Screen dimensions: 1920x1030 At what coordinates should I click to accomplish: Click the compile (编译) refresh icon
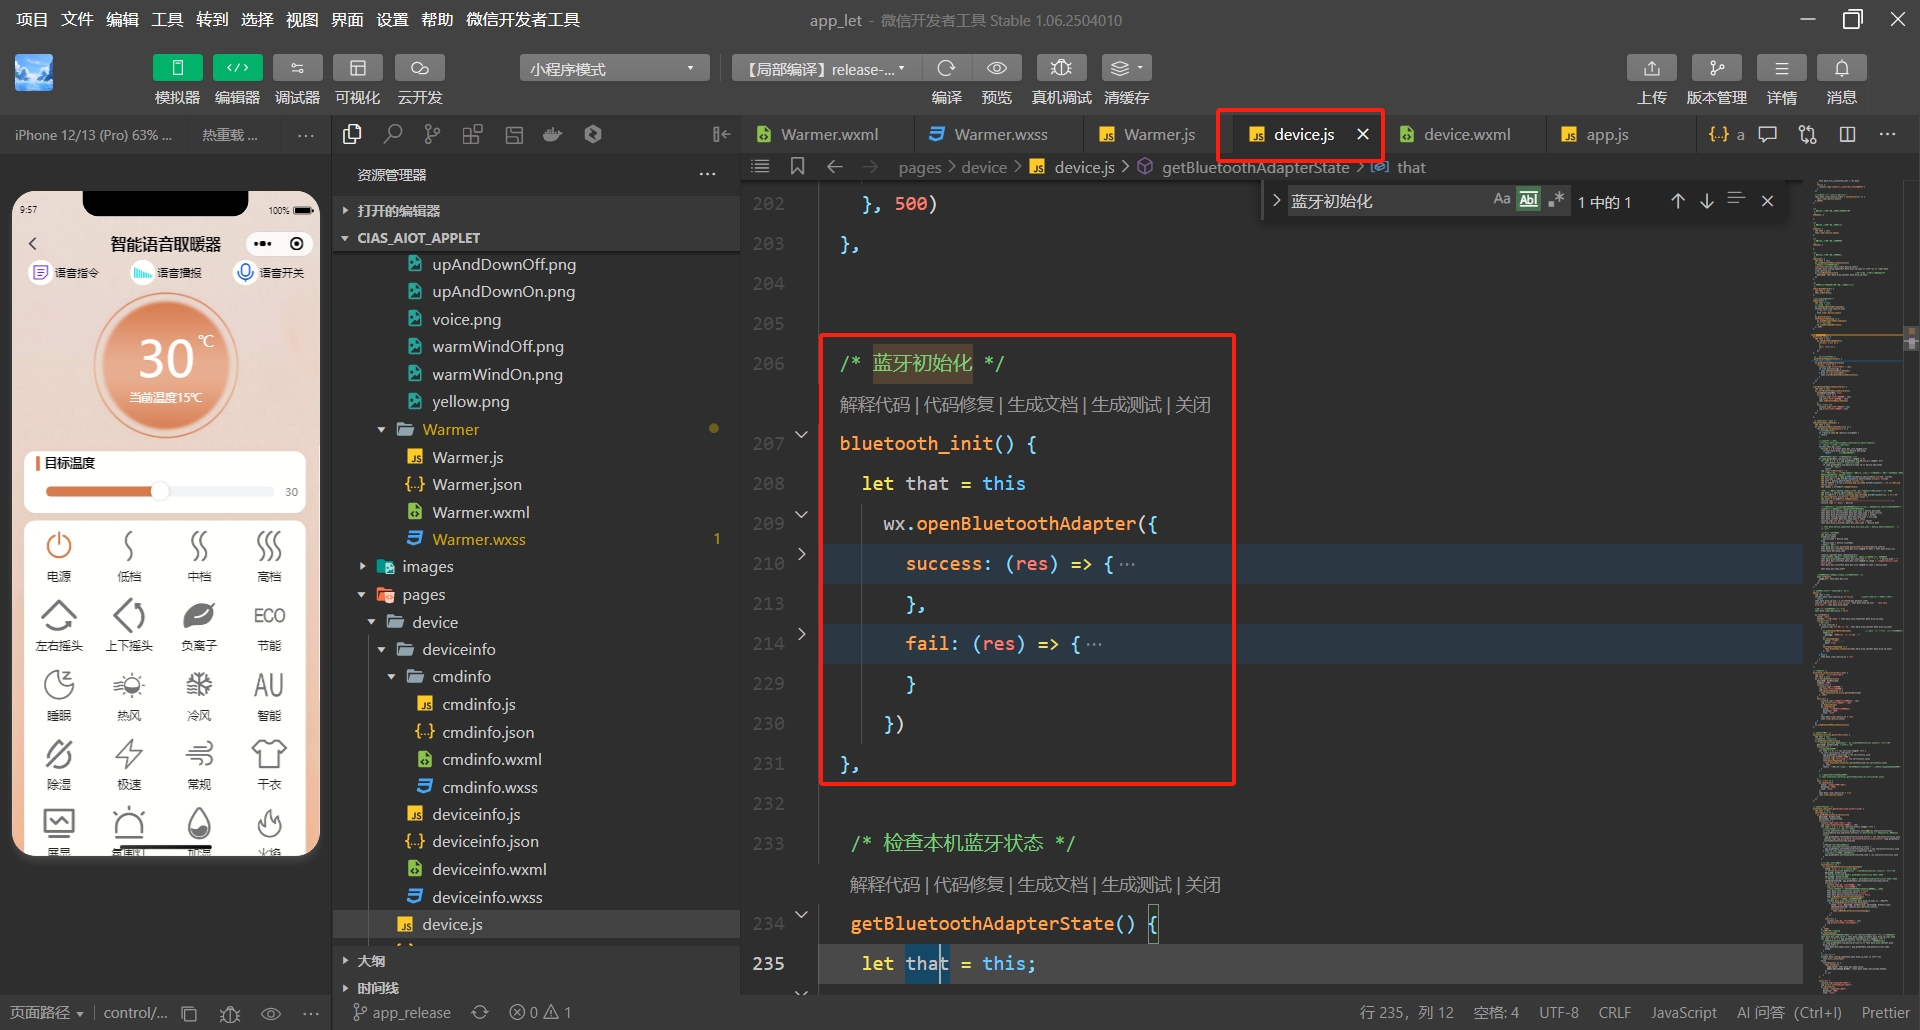946,68
